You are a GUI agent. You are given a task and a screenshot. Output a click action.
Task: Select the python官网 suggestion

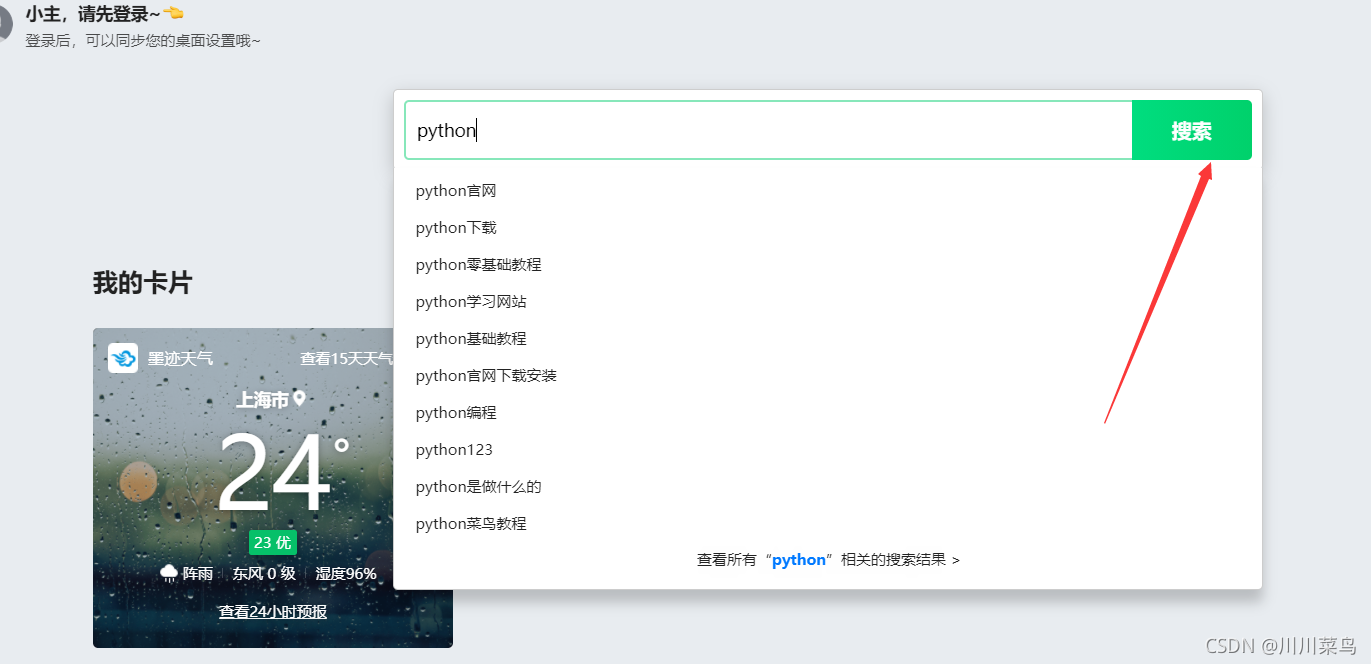[828, 191]
